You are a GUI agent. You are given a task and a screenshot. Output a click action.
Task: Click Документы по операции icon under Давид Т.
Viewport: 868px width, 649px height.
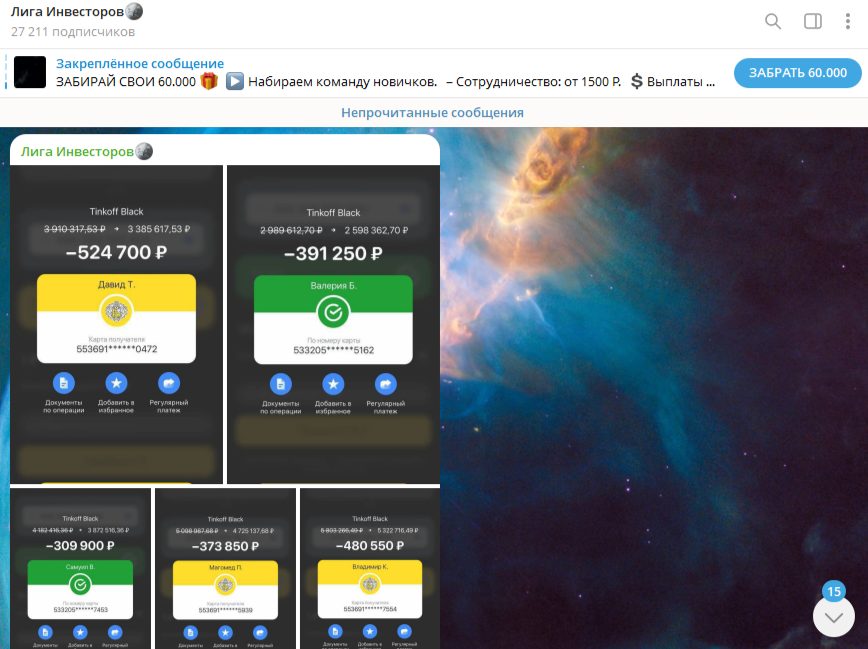[x=64, y=383]
